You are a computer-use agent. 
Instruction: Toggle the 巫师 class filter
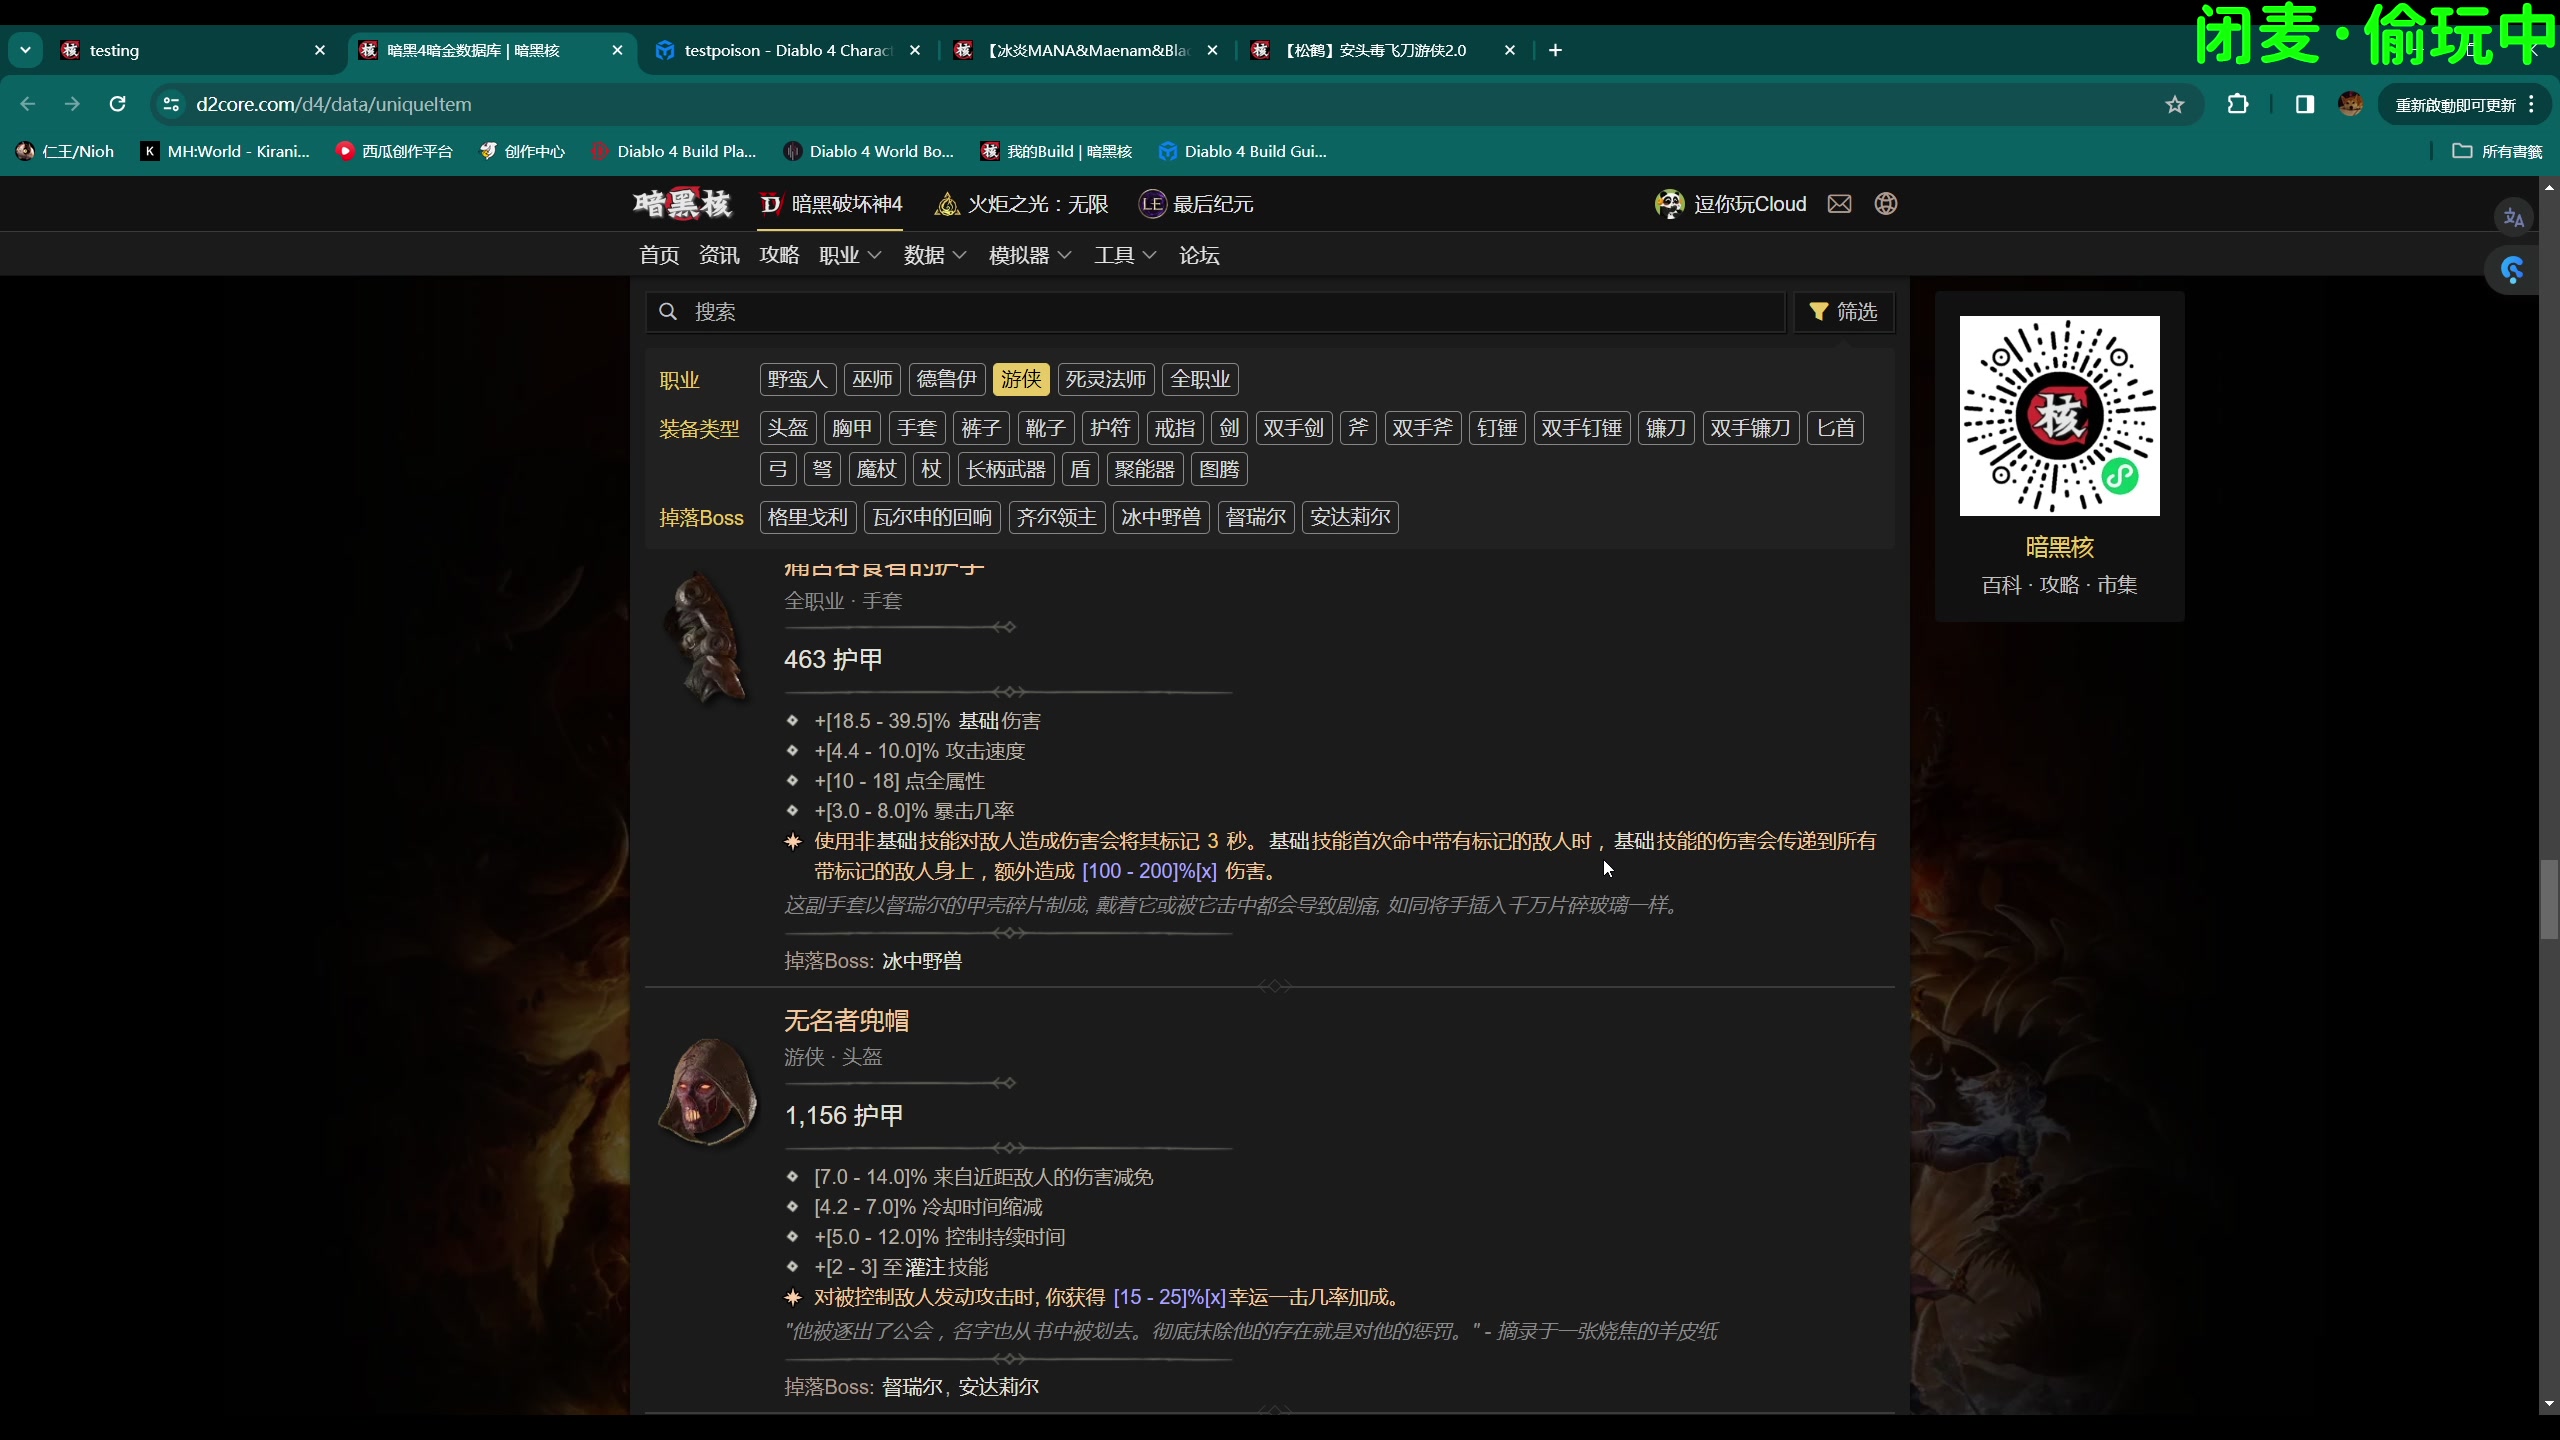pos(872,379)
